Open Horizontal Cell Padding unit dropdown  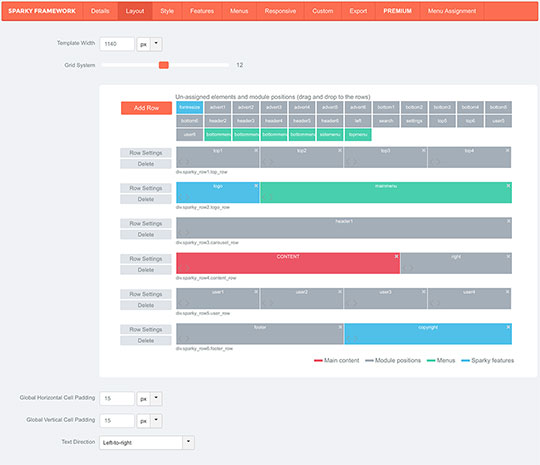156,399
